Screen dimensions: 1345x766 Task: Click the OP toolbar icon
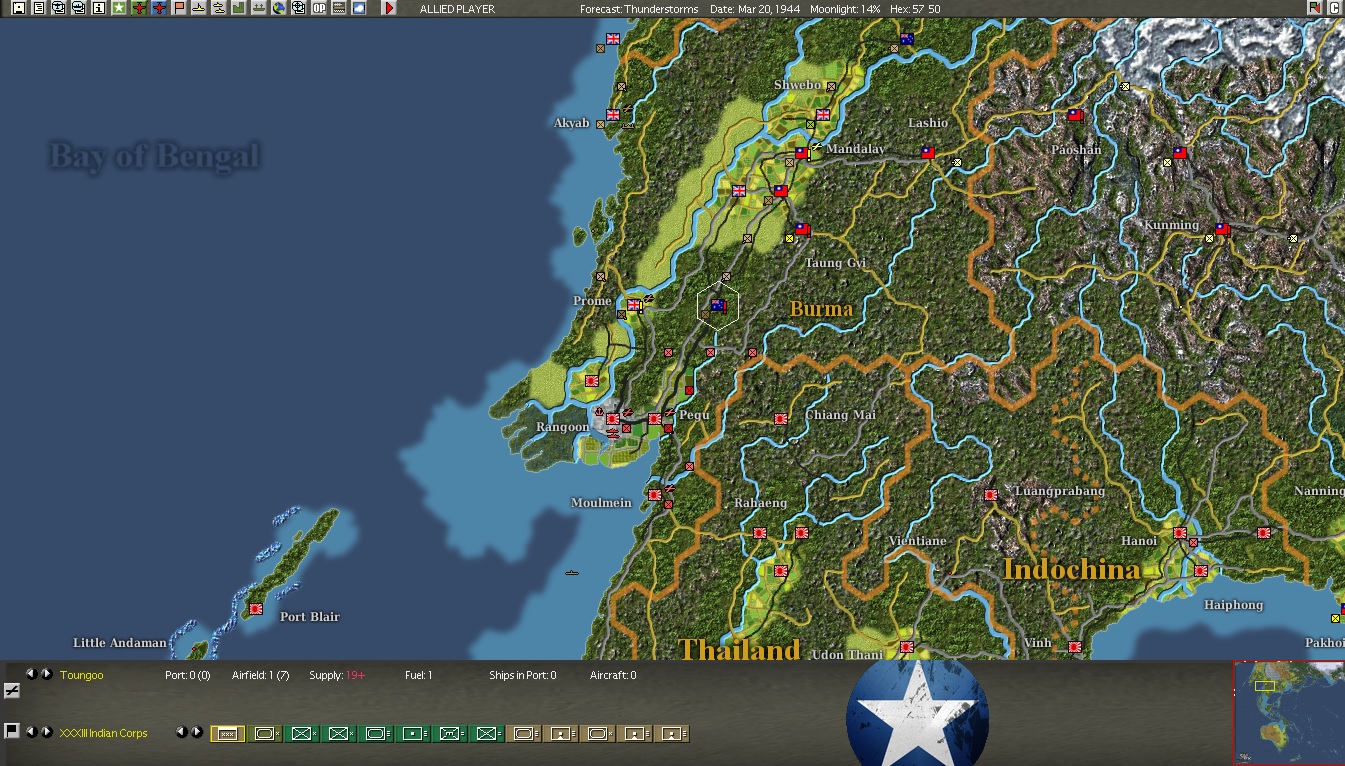click(x=319, y=8)
